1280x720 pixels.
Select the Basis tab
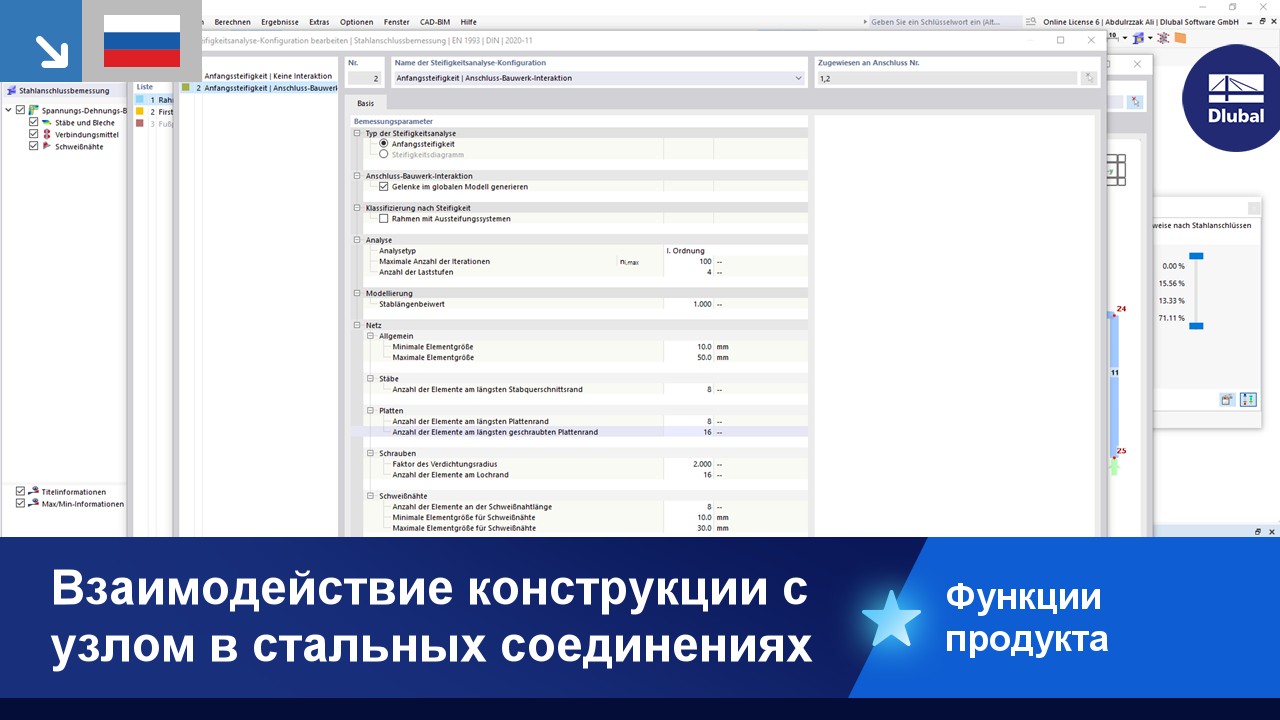pos(366,103)
